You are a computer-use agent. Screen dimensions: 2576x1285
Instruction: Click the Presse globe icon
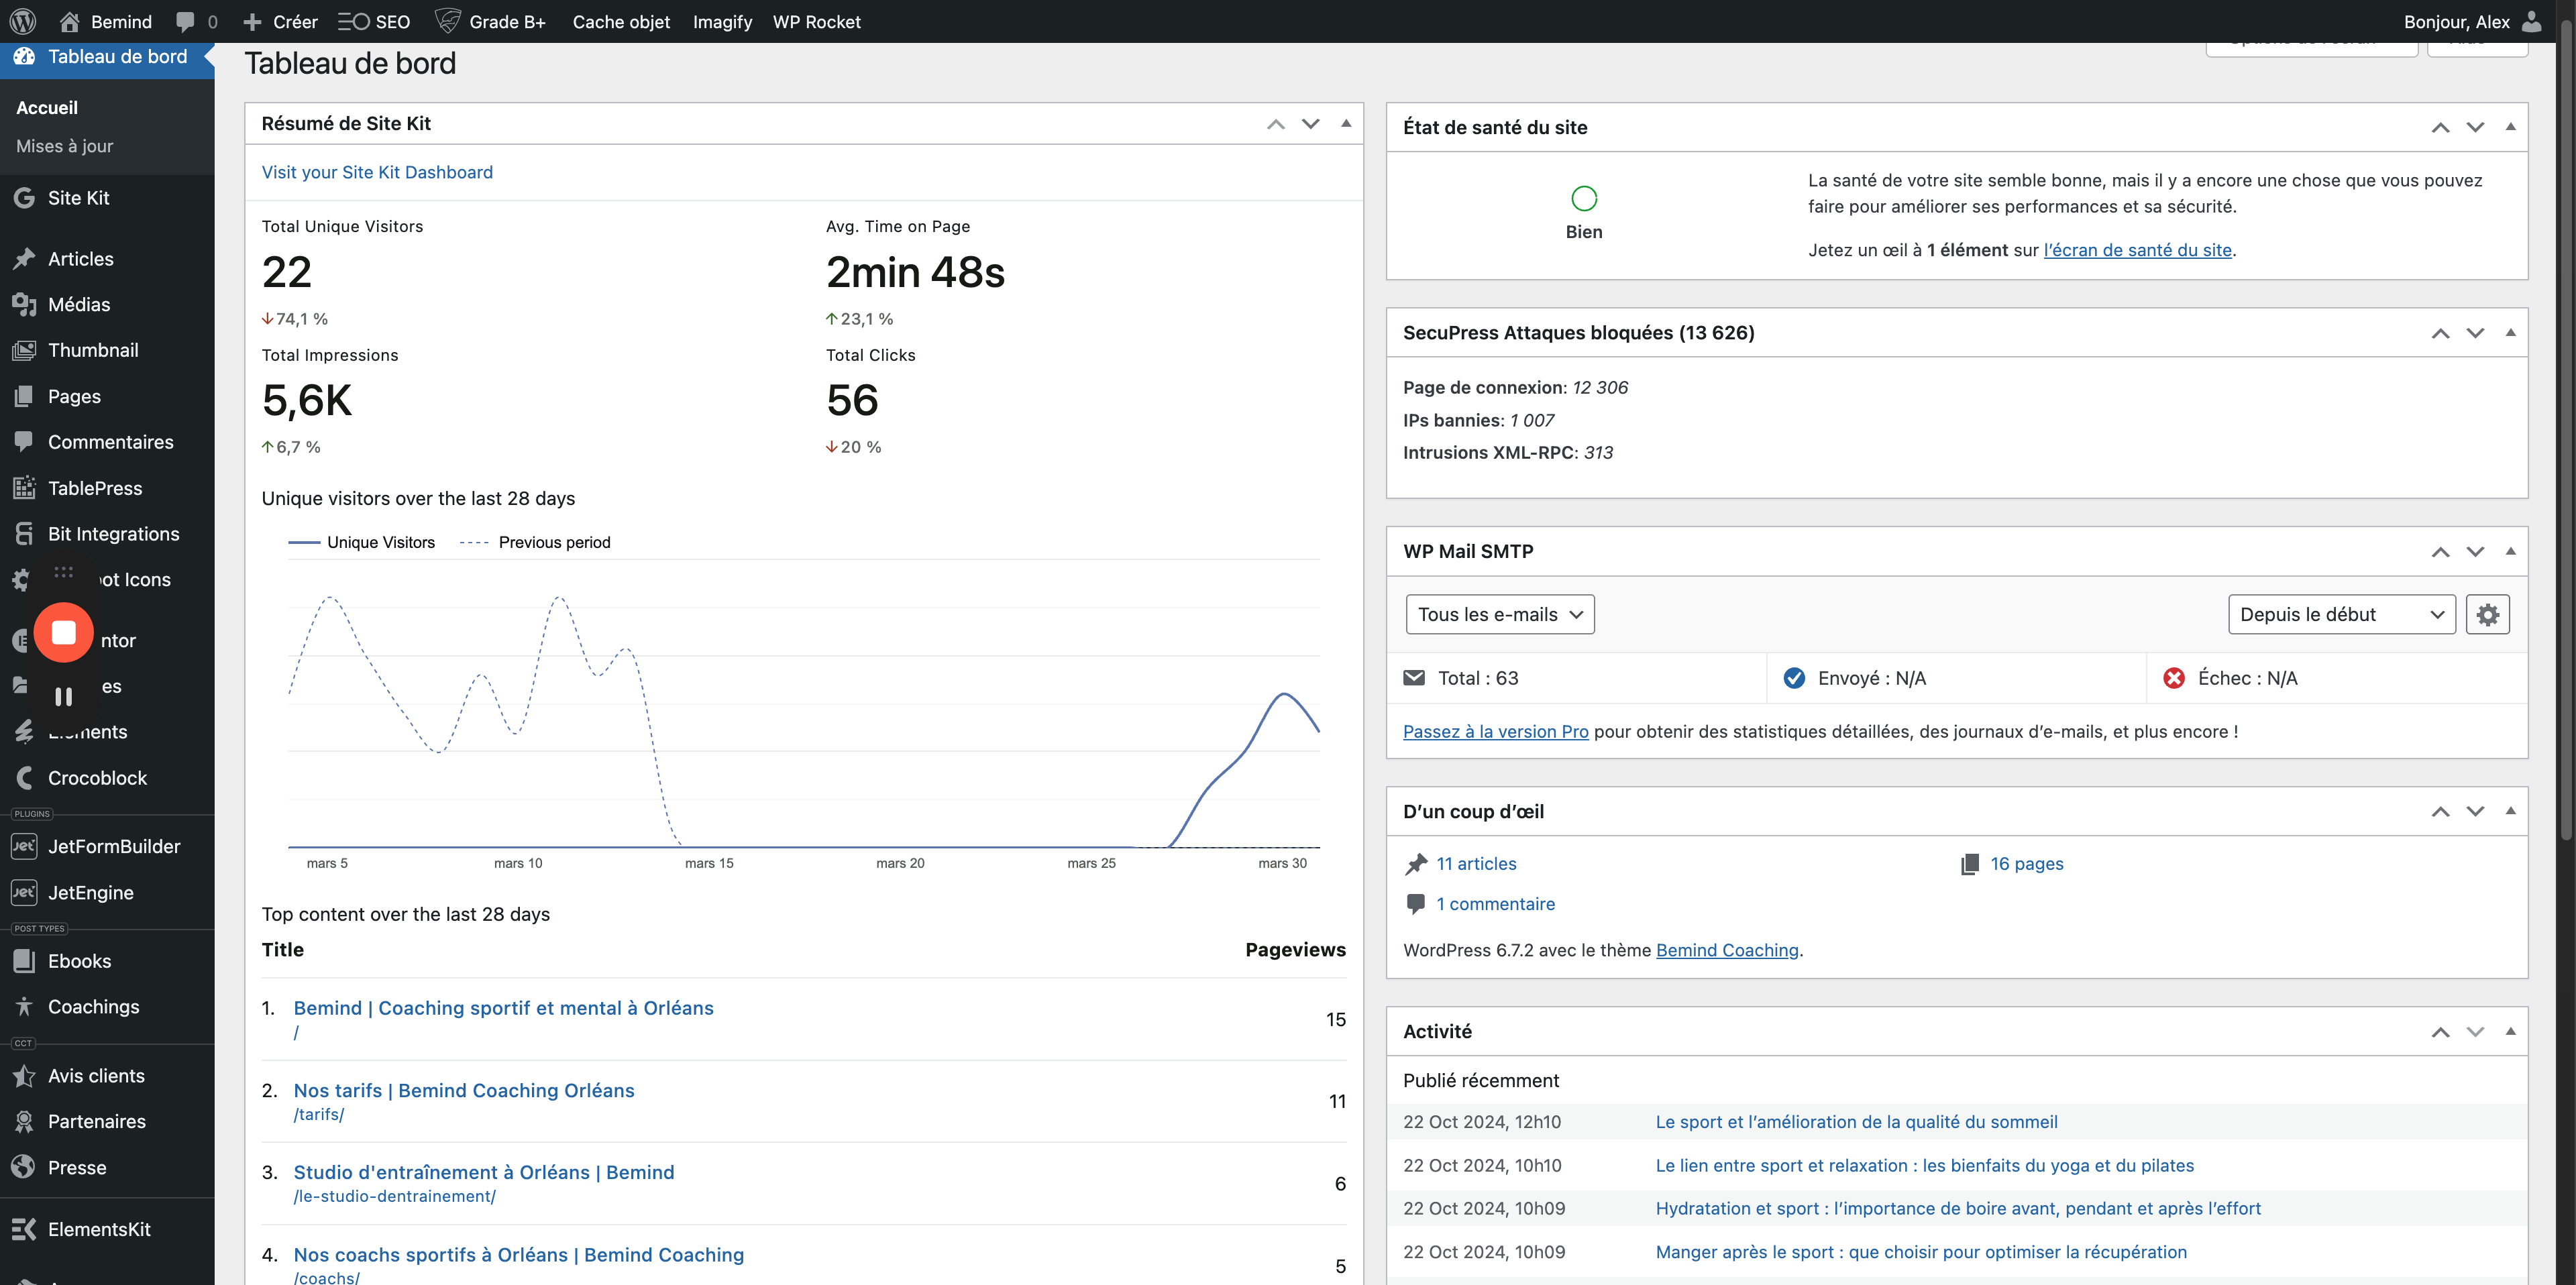tap(24, 1167)
